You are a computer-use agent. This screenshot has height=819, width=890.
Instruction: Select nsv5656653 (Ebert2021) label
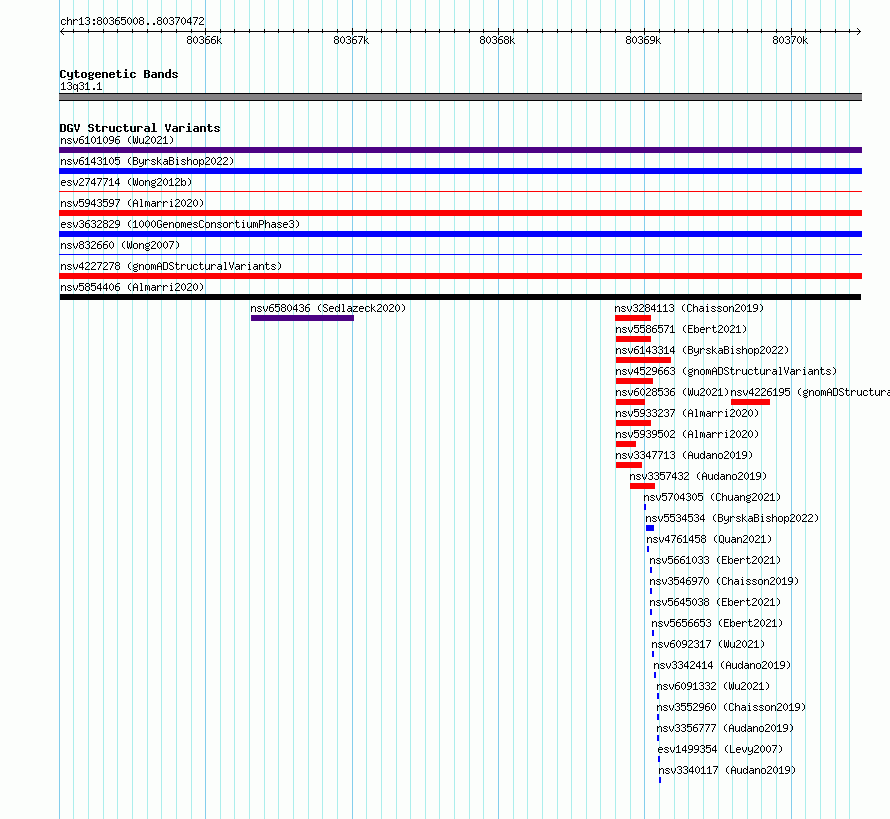(x=717, y=623)
